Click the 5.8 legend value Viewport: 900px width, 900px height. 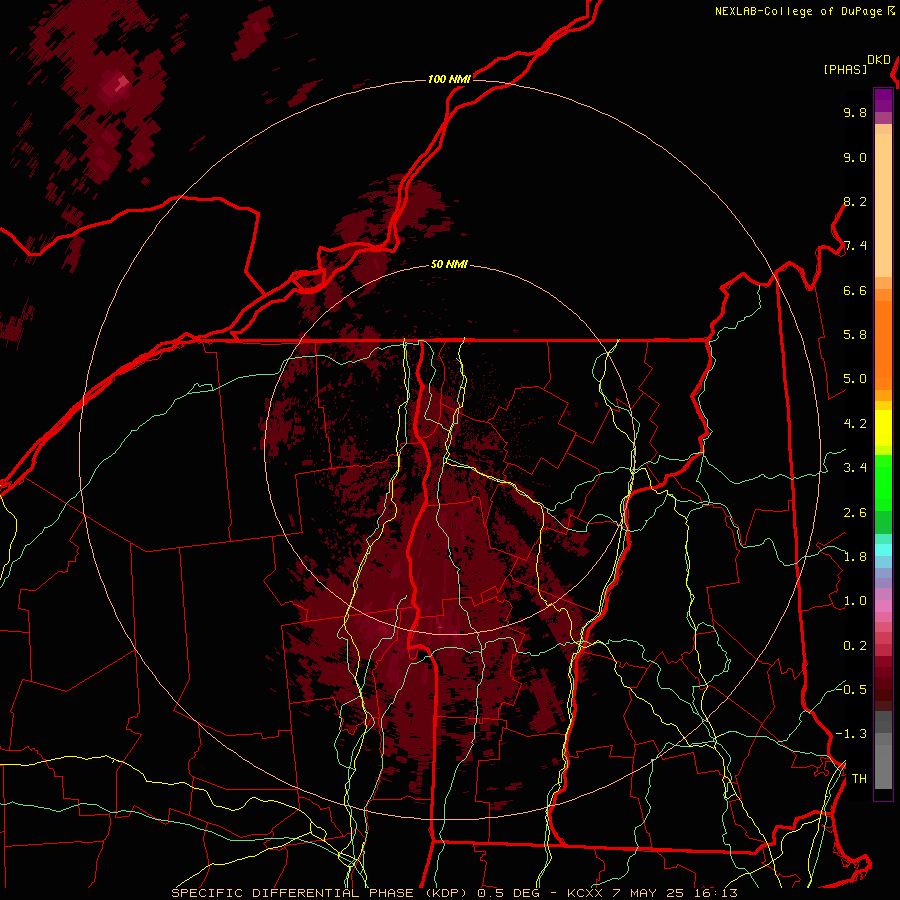[x=855, y=335]
